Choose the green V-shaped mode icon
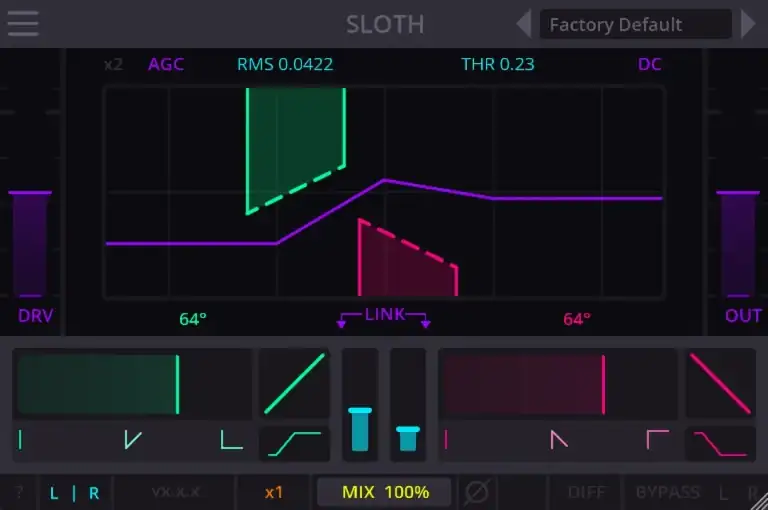 tap(132, 439)
